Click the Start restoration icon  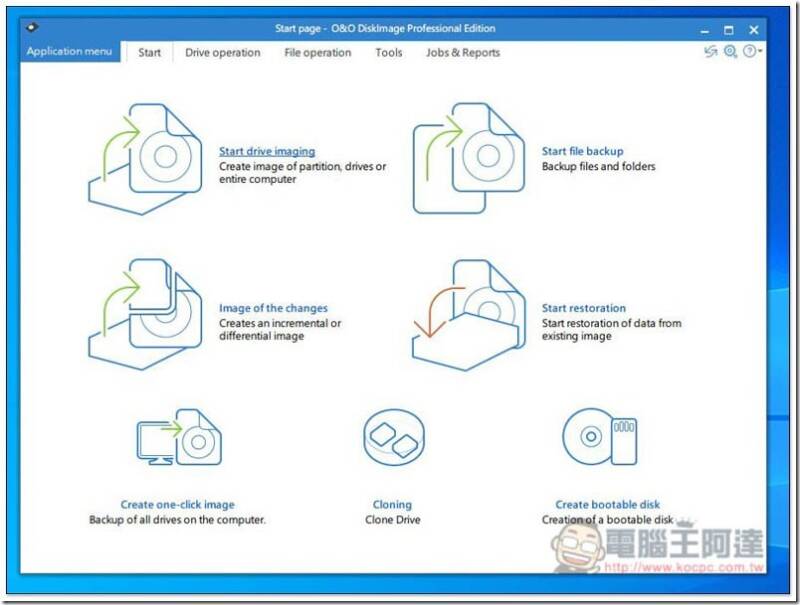pyautogui.click(x=468, y=315)
